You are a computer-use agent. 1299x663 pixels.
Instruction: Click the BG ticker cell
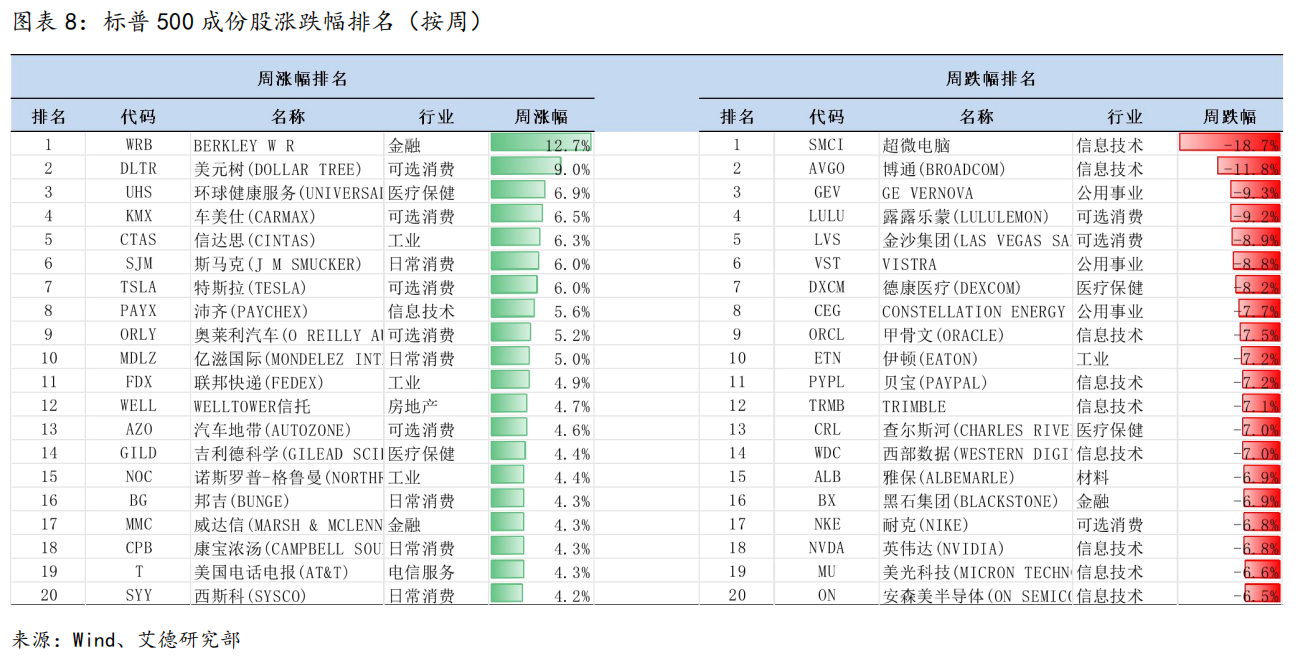point(139,501)
